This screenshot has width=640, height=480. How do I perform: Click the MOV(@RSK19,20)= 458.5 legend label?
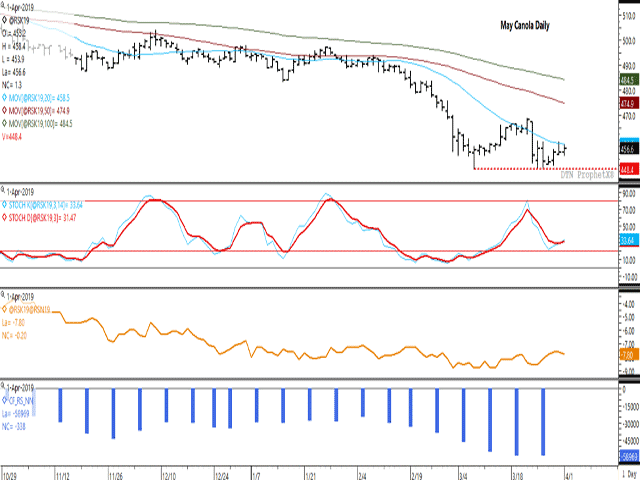click(39, 98)
